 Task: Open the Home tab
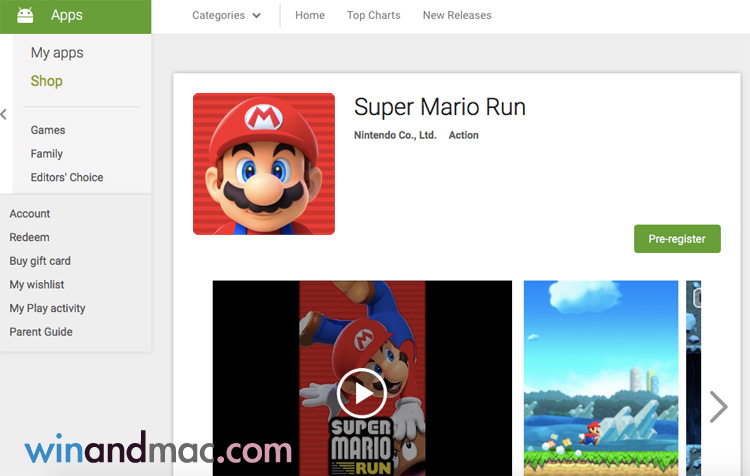(x=310, y=16)
